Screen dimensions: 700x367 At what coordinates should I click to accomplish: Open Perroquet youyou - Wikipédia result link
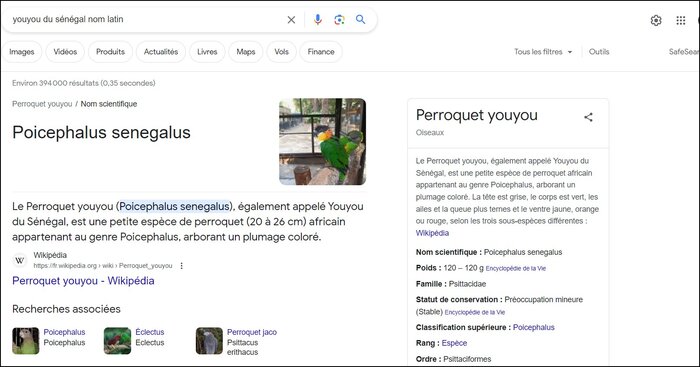(83, 281)
